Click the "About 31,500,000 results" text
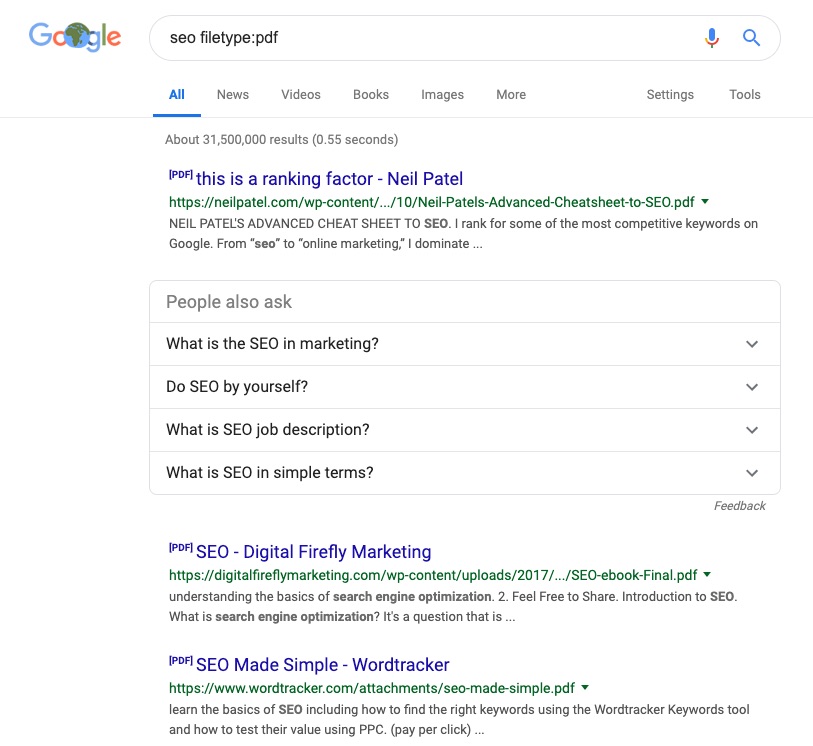 pyautogui.click(x=282, y=139)
